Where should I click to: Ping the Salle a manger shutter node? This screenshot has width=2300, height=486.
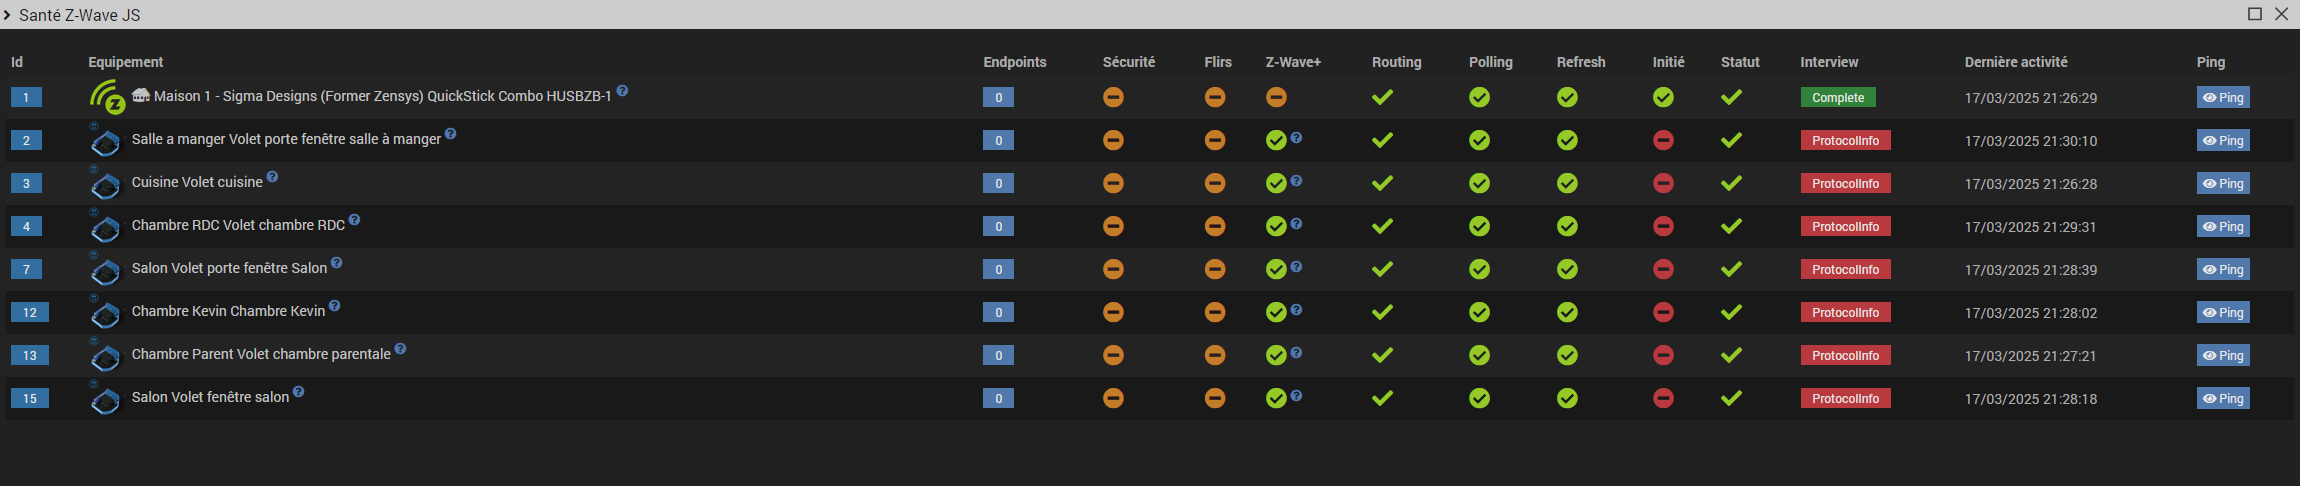2223,140
